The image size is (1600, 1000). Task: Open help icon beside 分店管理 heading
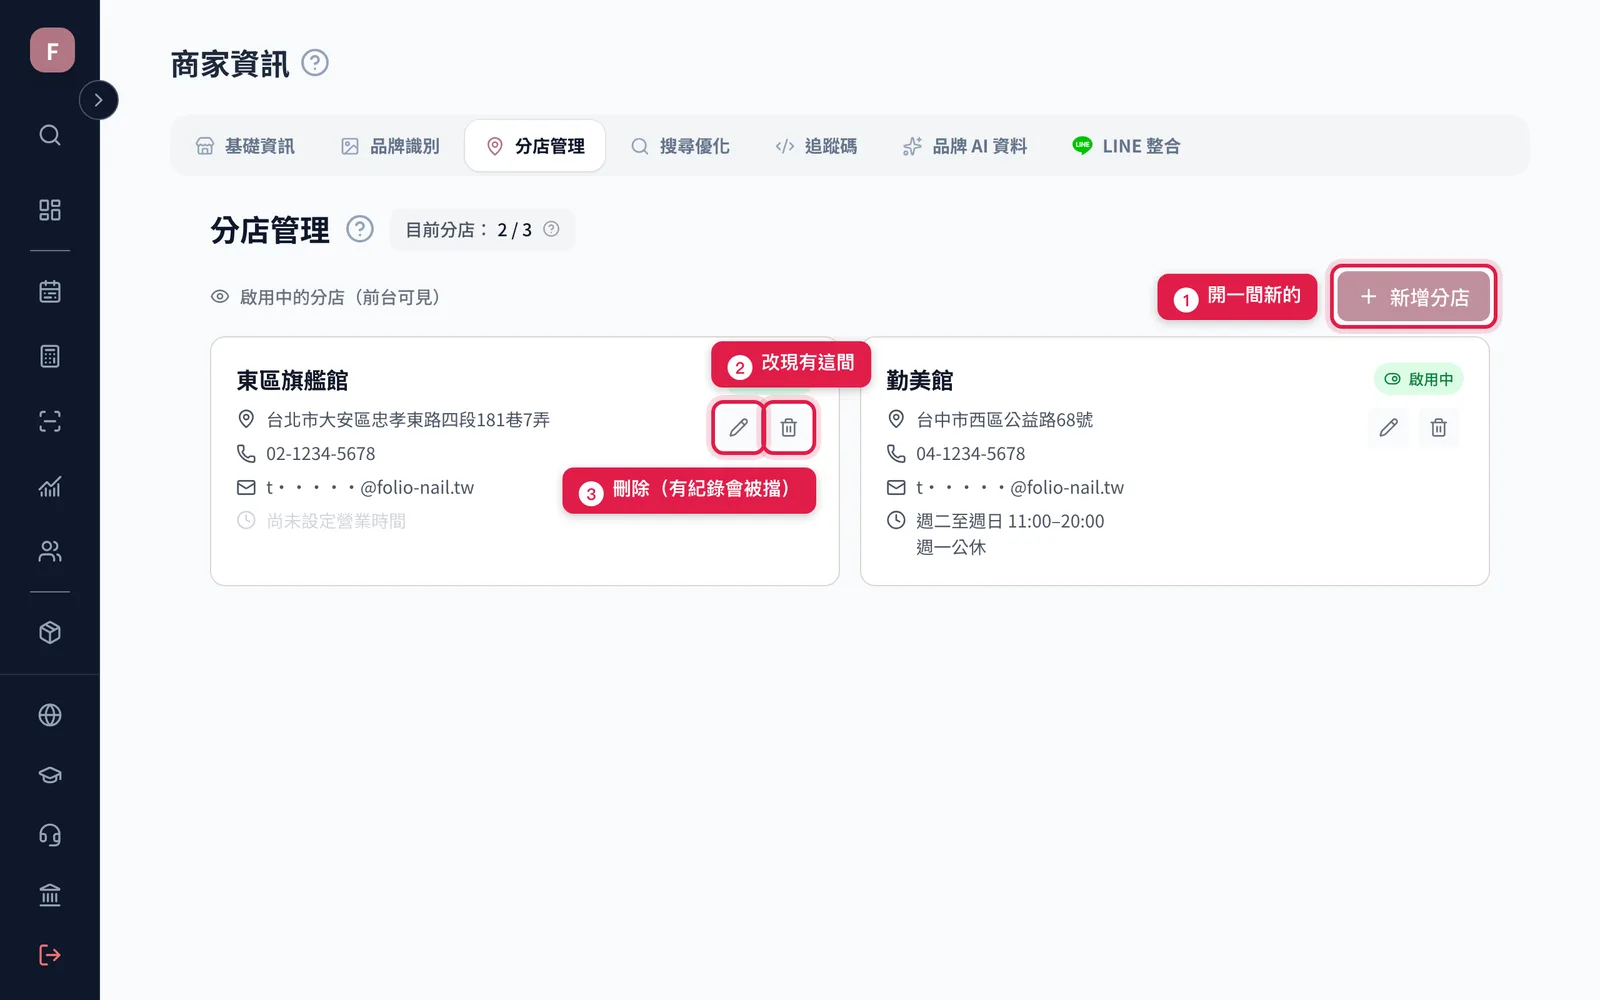coord(360,229)
